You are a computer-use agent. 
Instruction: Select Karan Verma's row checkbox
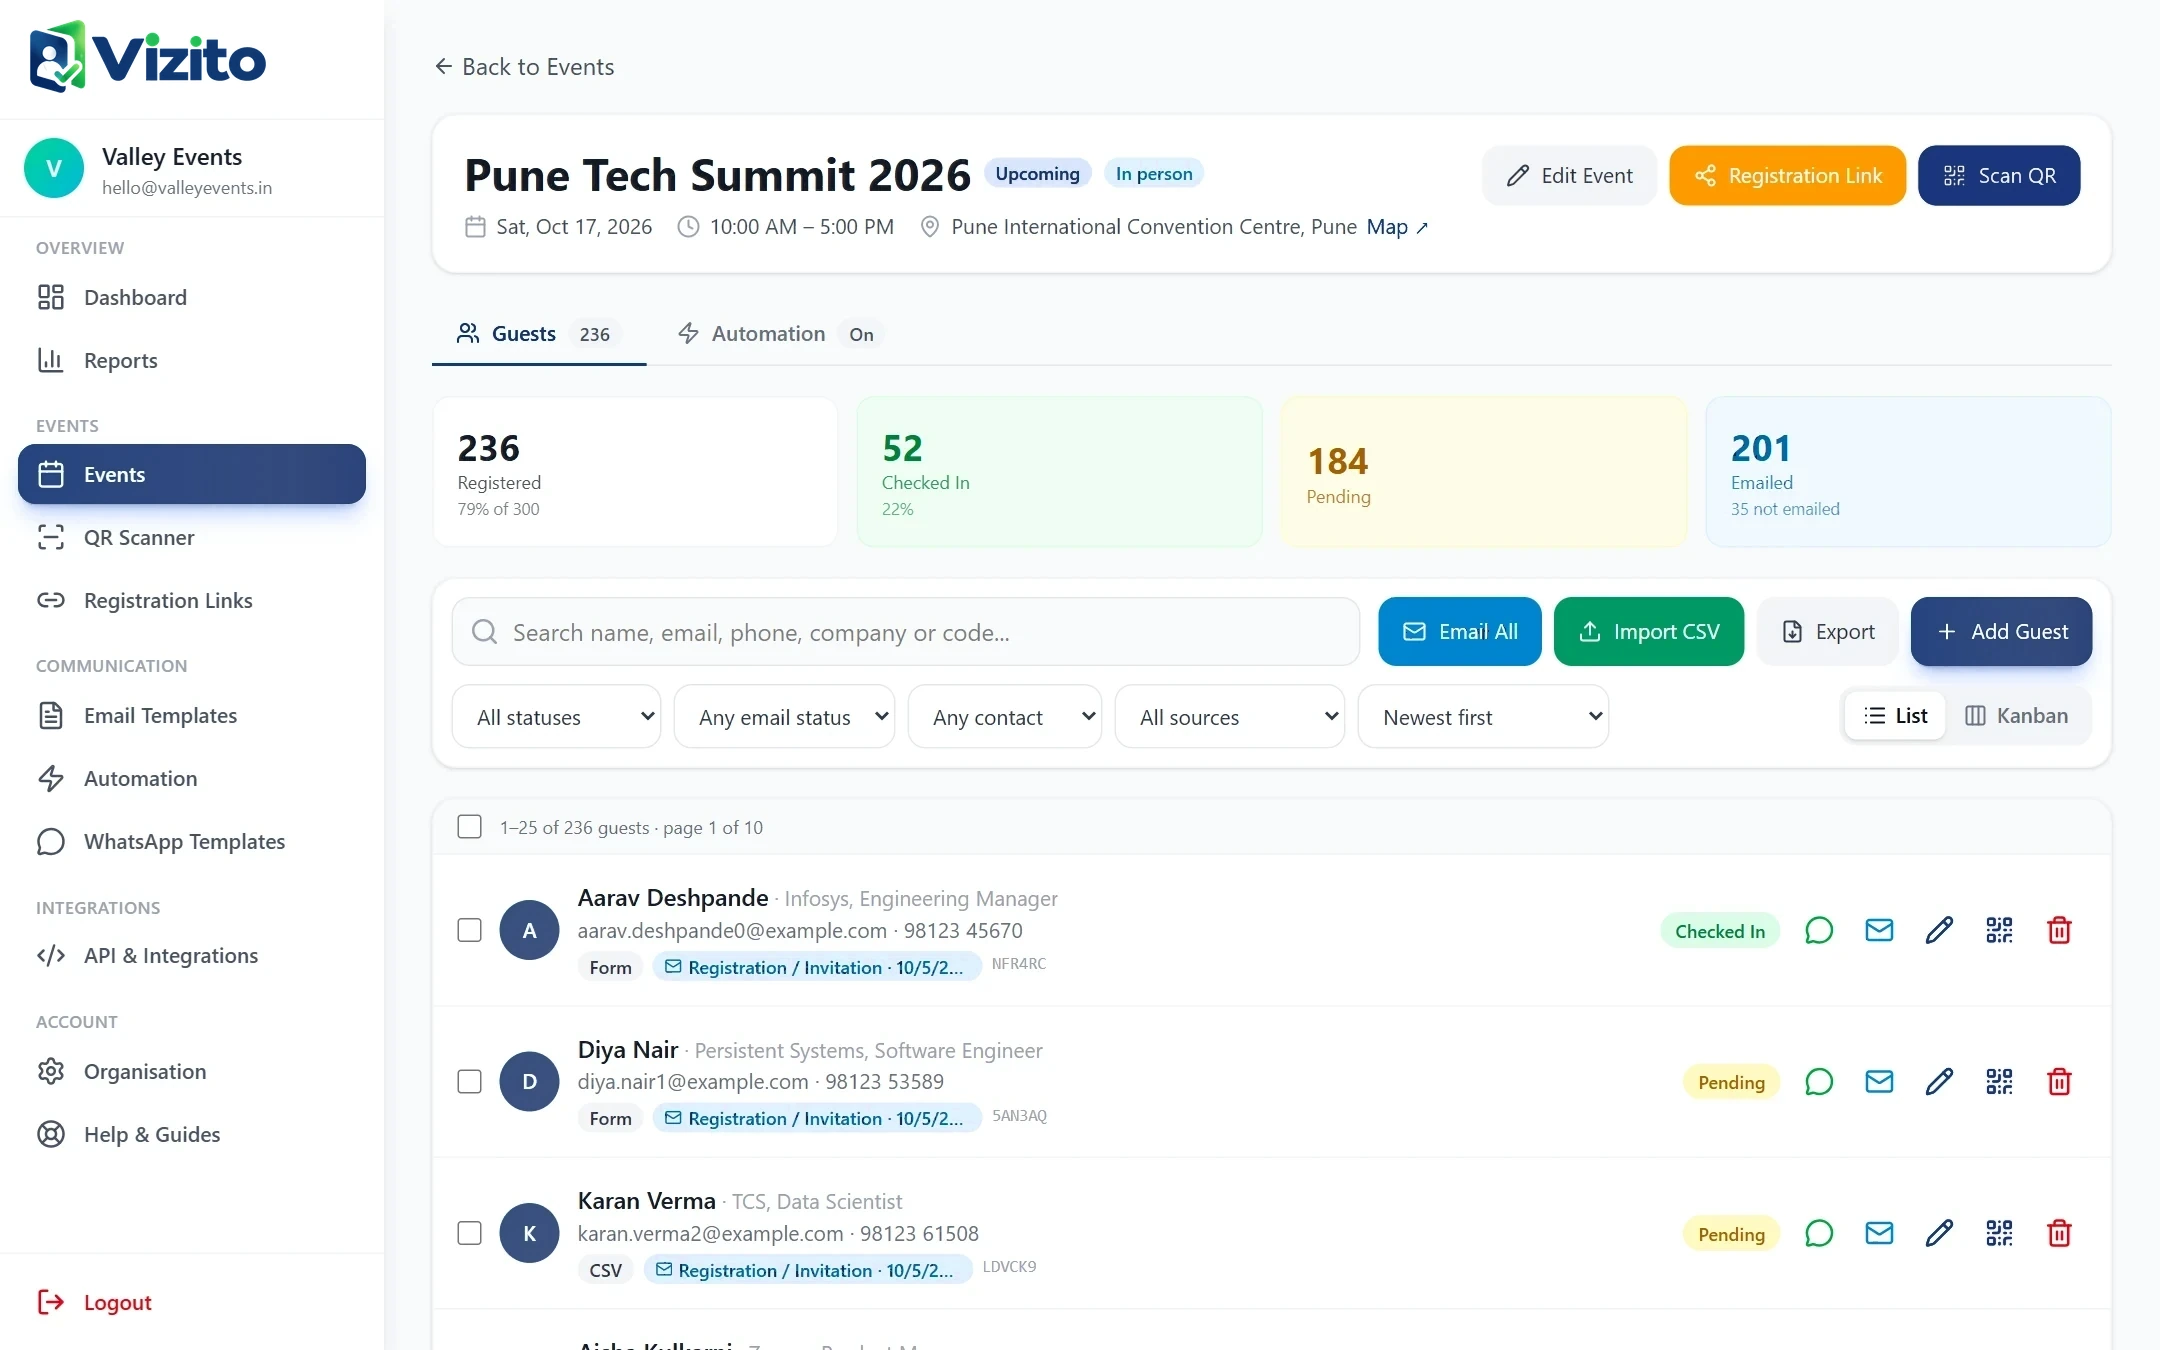pyautogui.click(x=469, y=1234)
